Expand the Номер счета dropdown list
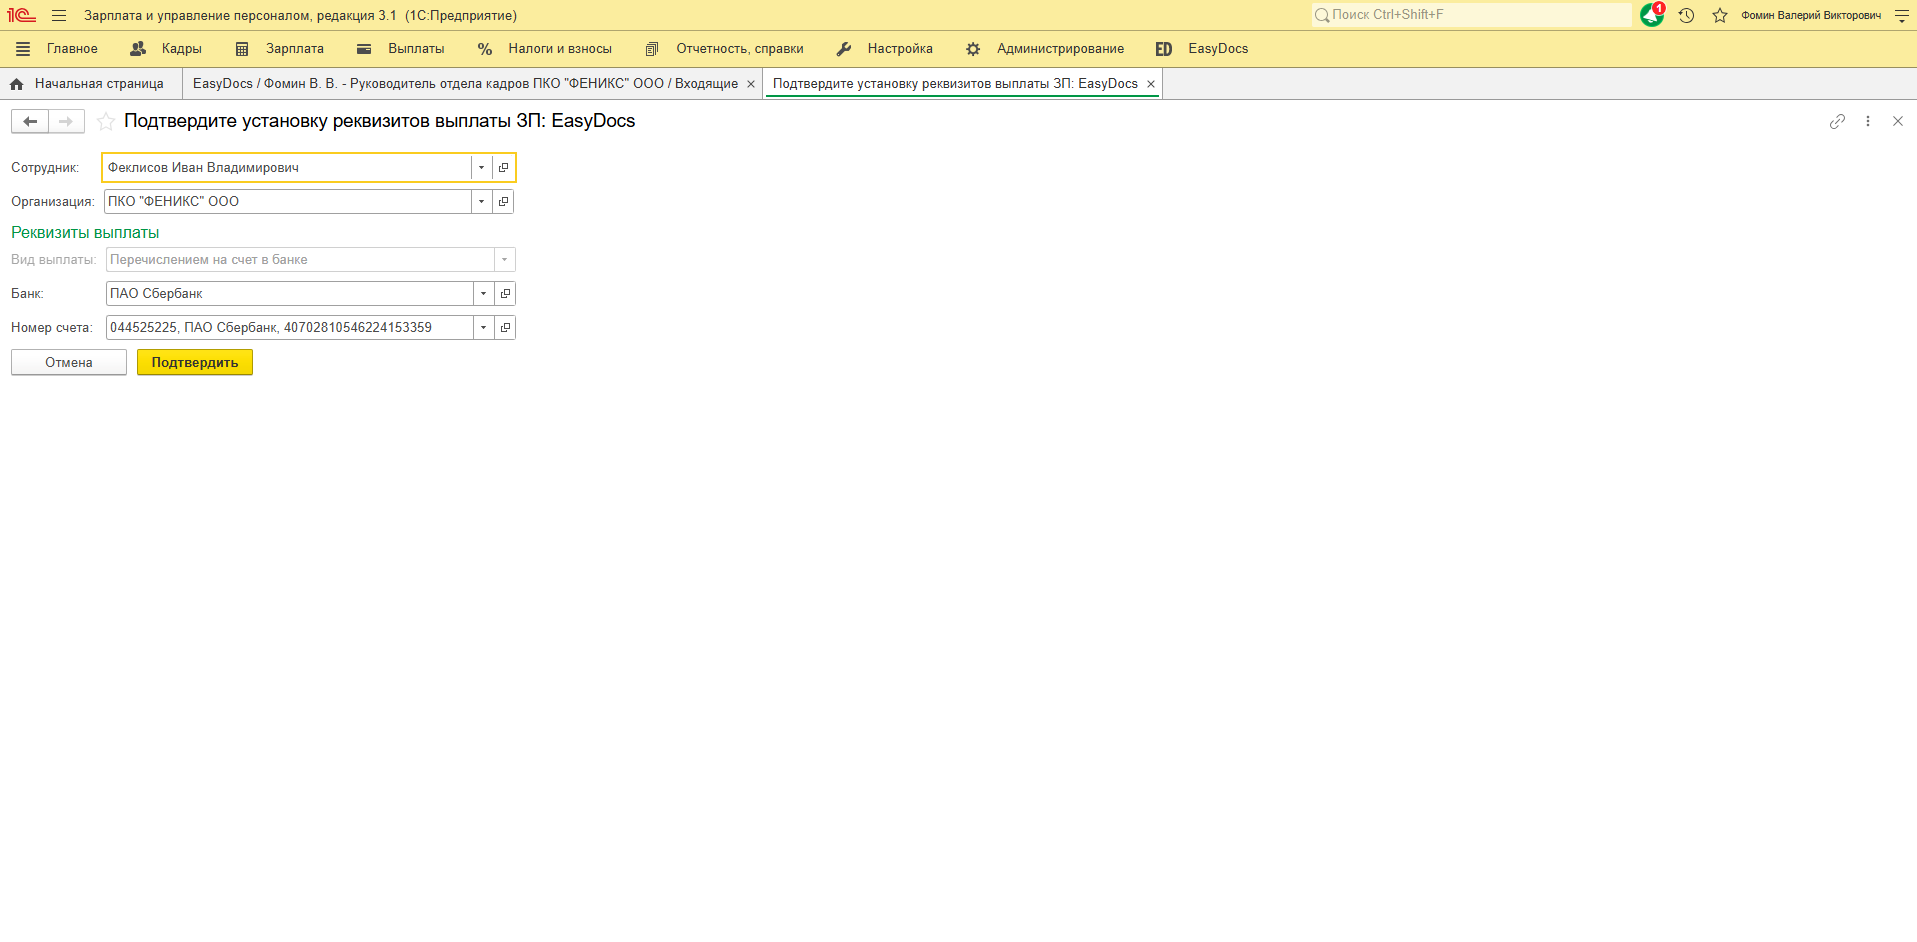Screen dimensions: 1917x942 tap(483, 328)
